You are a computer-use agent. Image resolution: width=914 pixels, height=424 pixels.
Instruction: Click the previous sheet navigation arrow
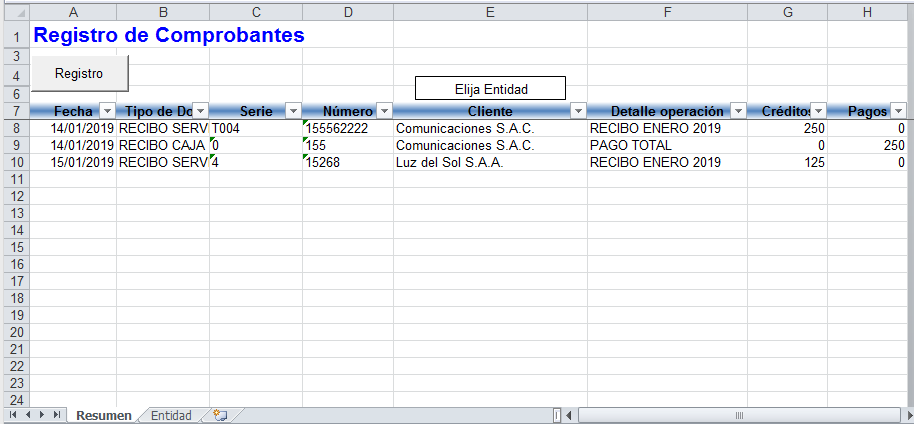[27, 415]
